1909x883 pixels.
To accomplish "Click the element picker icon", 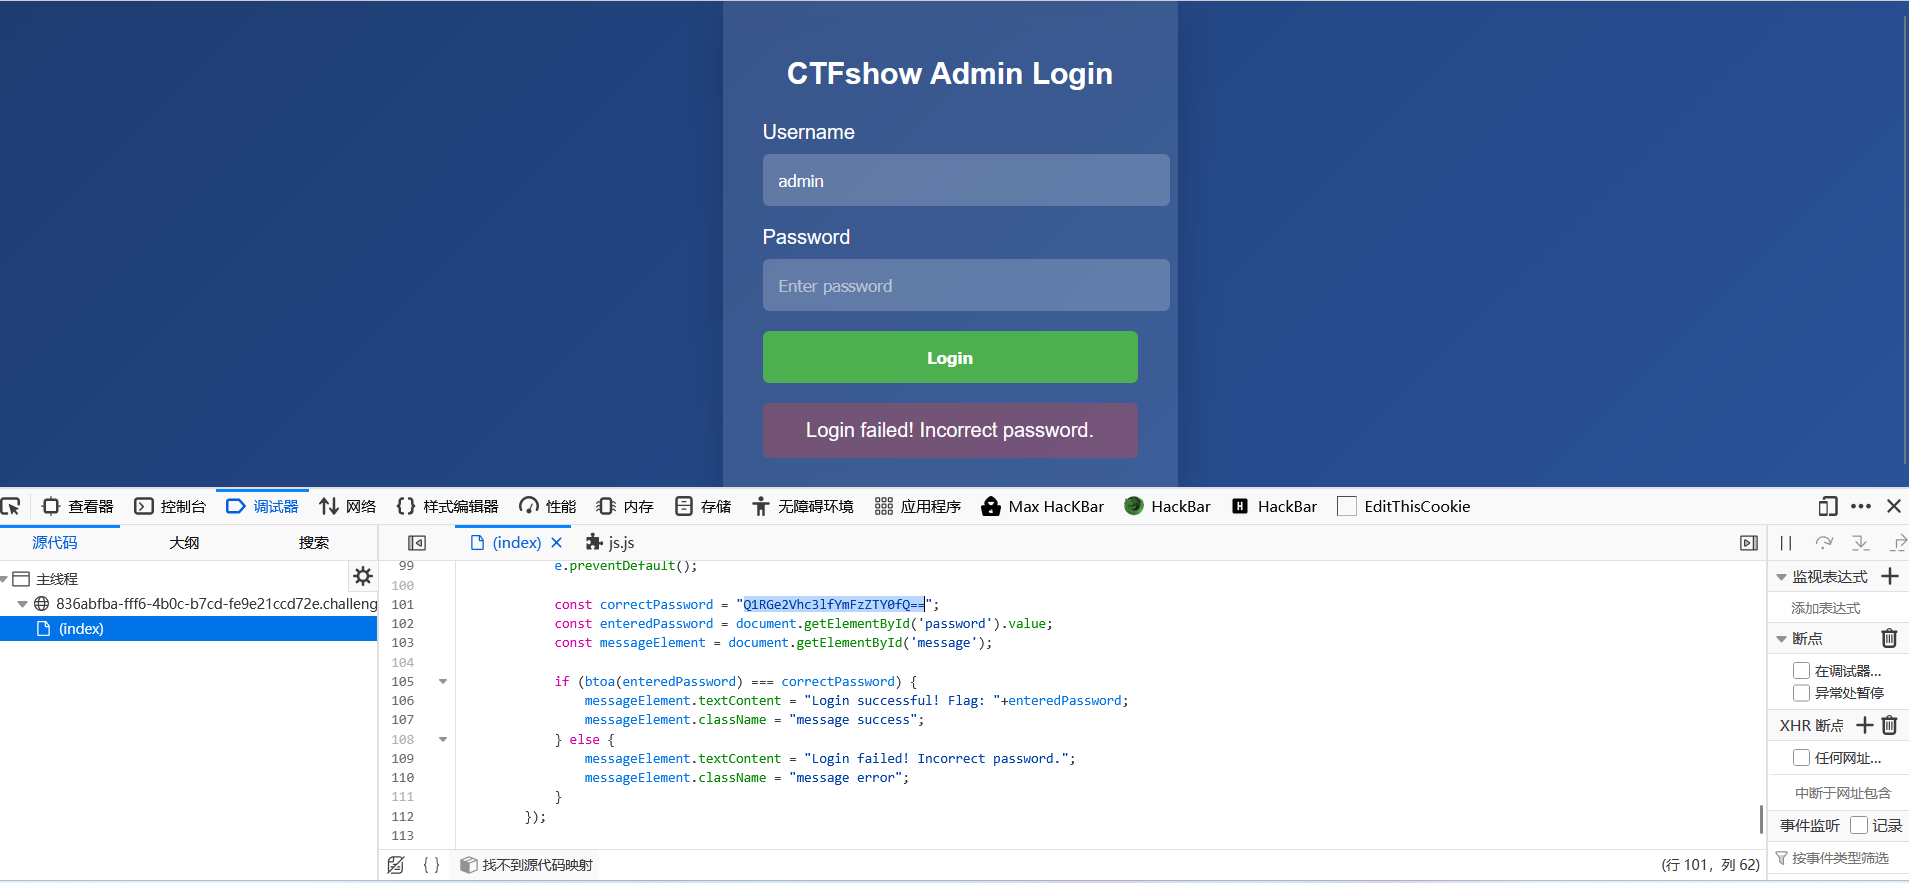I will pos(11,506).
